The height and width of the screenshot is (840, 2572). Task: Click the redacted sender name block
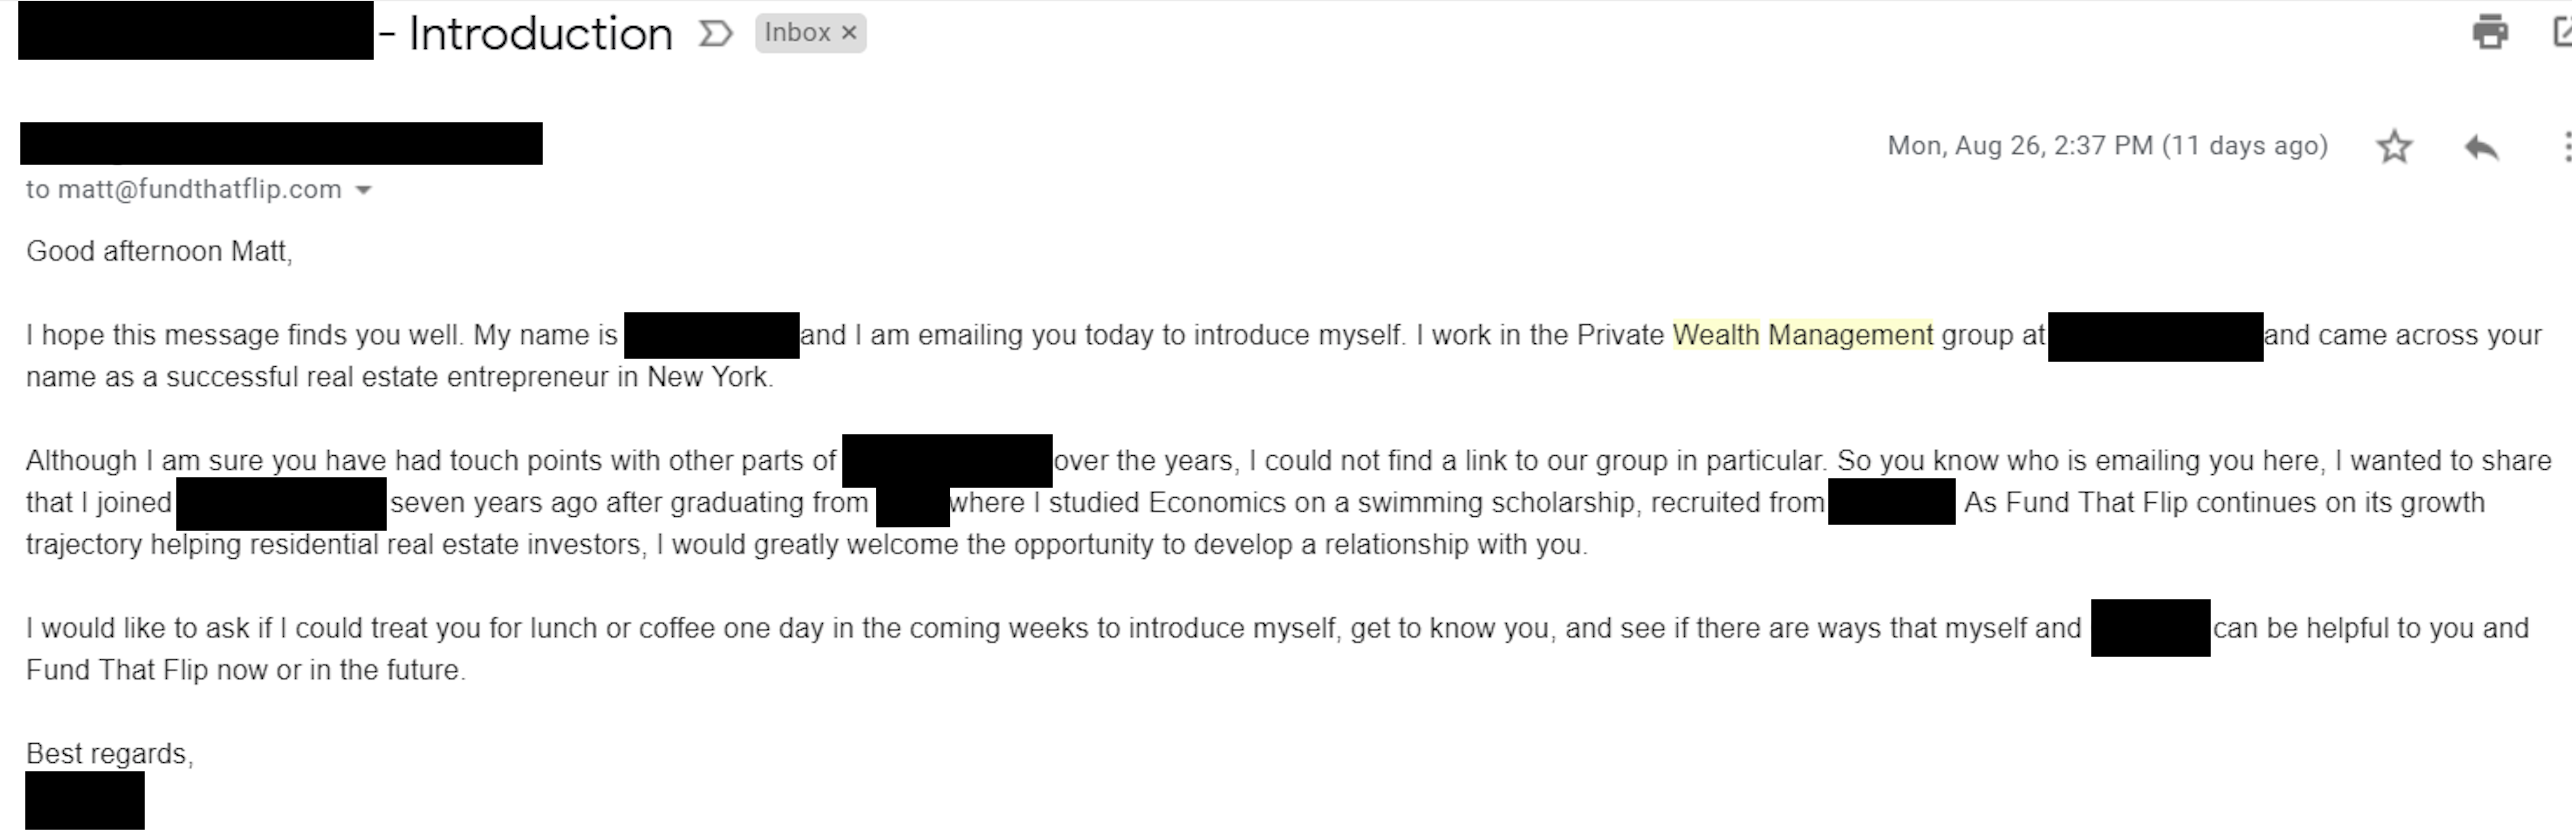point(281,144)
